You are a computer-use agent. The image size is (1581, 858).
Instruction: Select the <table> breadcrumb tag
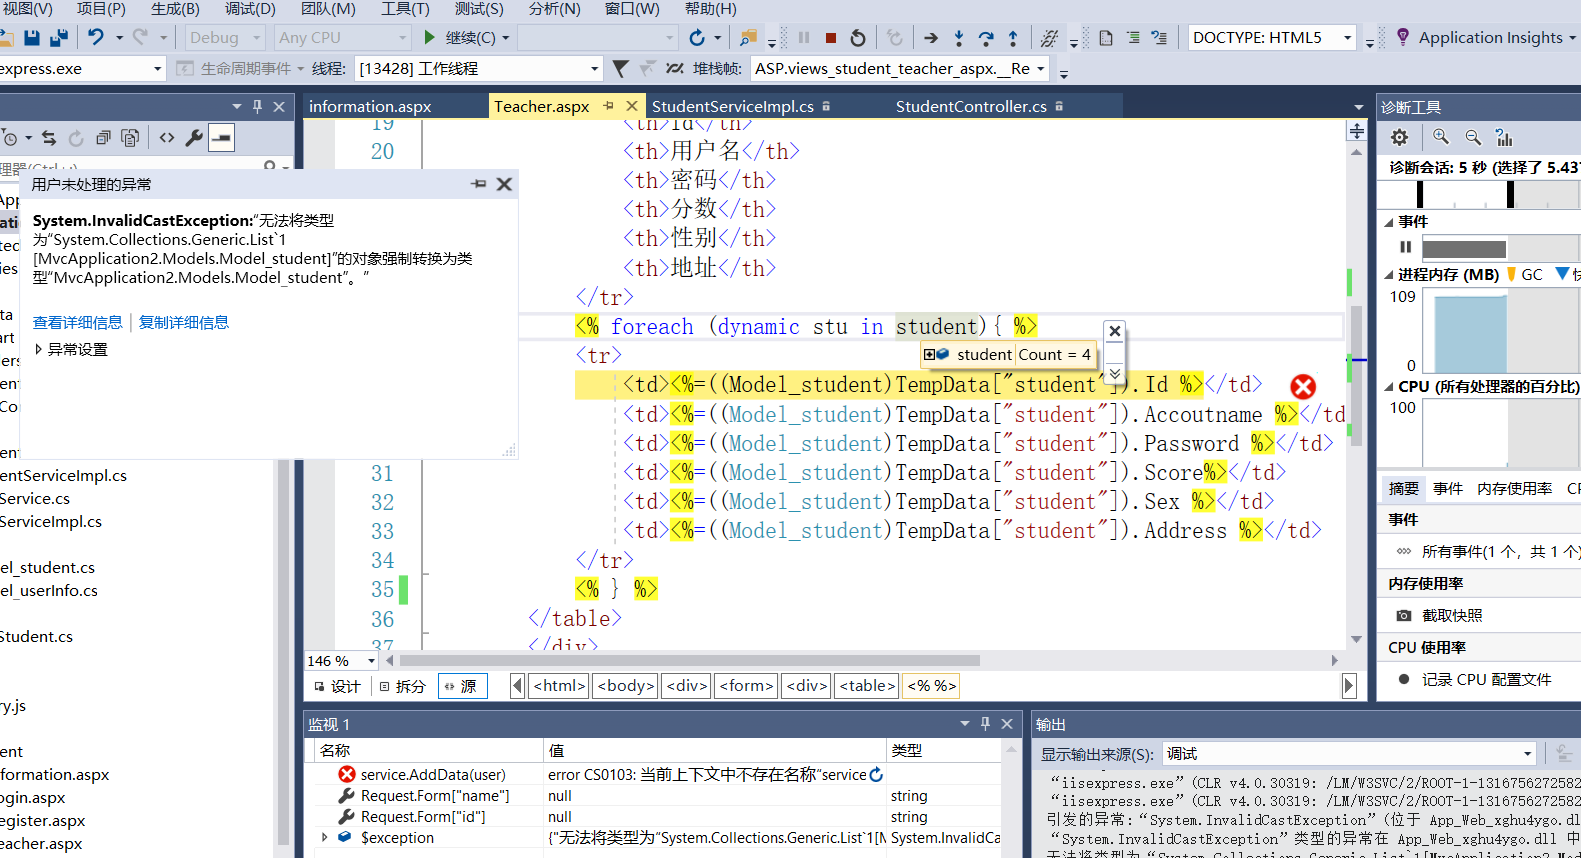(867, 686)
